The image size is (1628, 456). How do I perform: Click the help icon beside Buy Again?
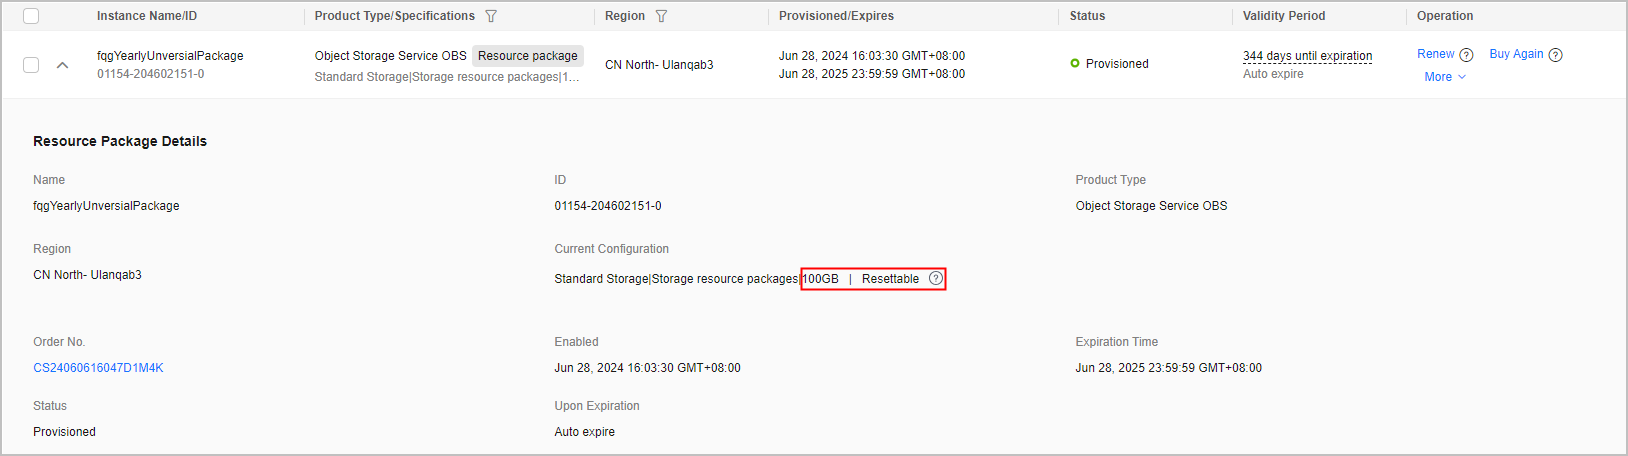click(x=1555, y=55)
